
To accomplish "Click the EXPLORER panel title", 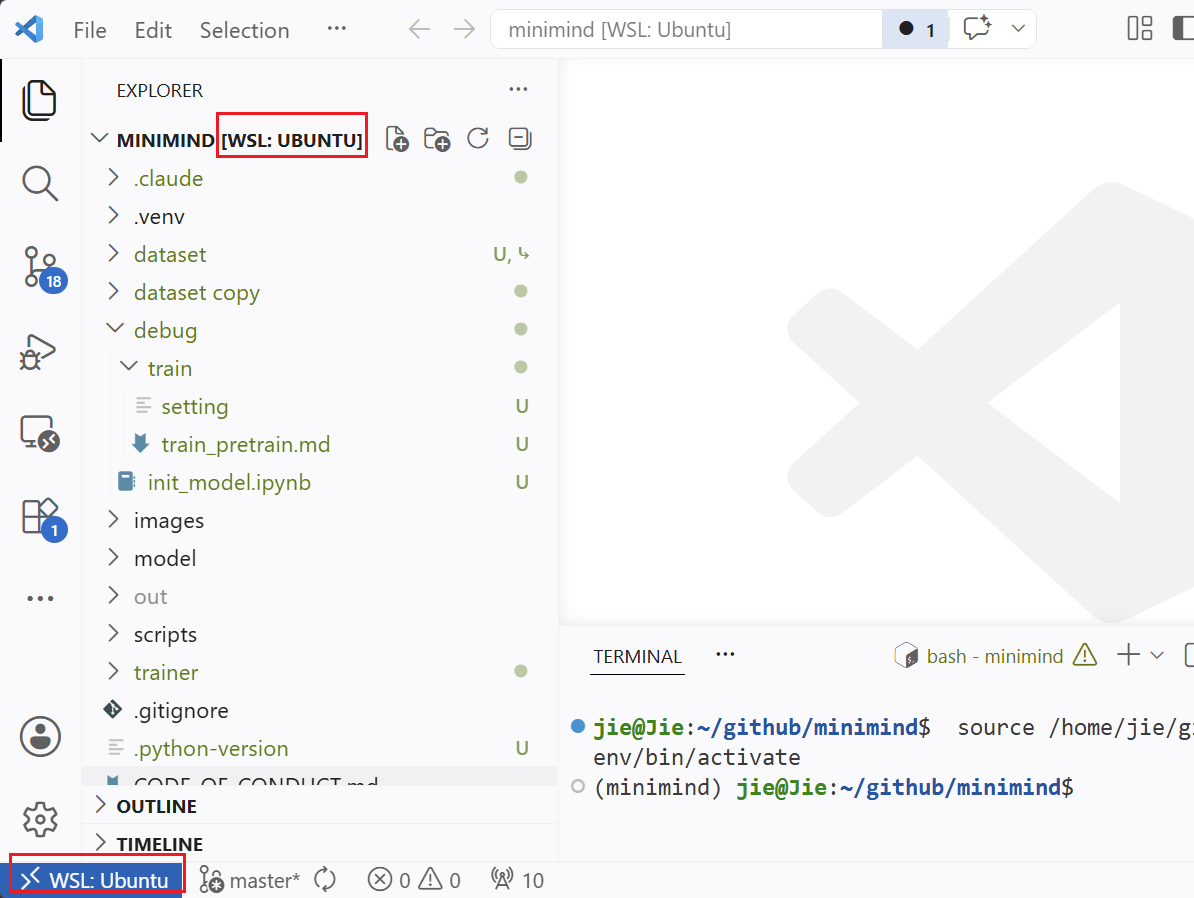I will [x=160, y=90].
